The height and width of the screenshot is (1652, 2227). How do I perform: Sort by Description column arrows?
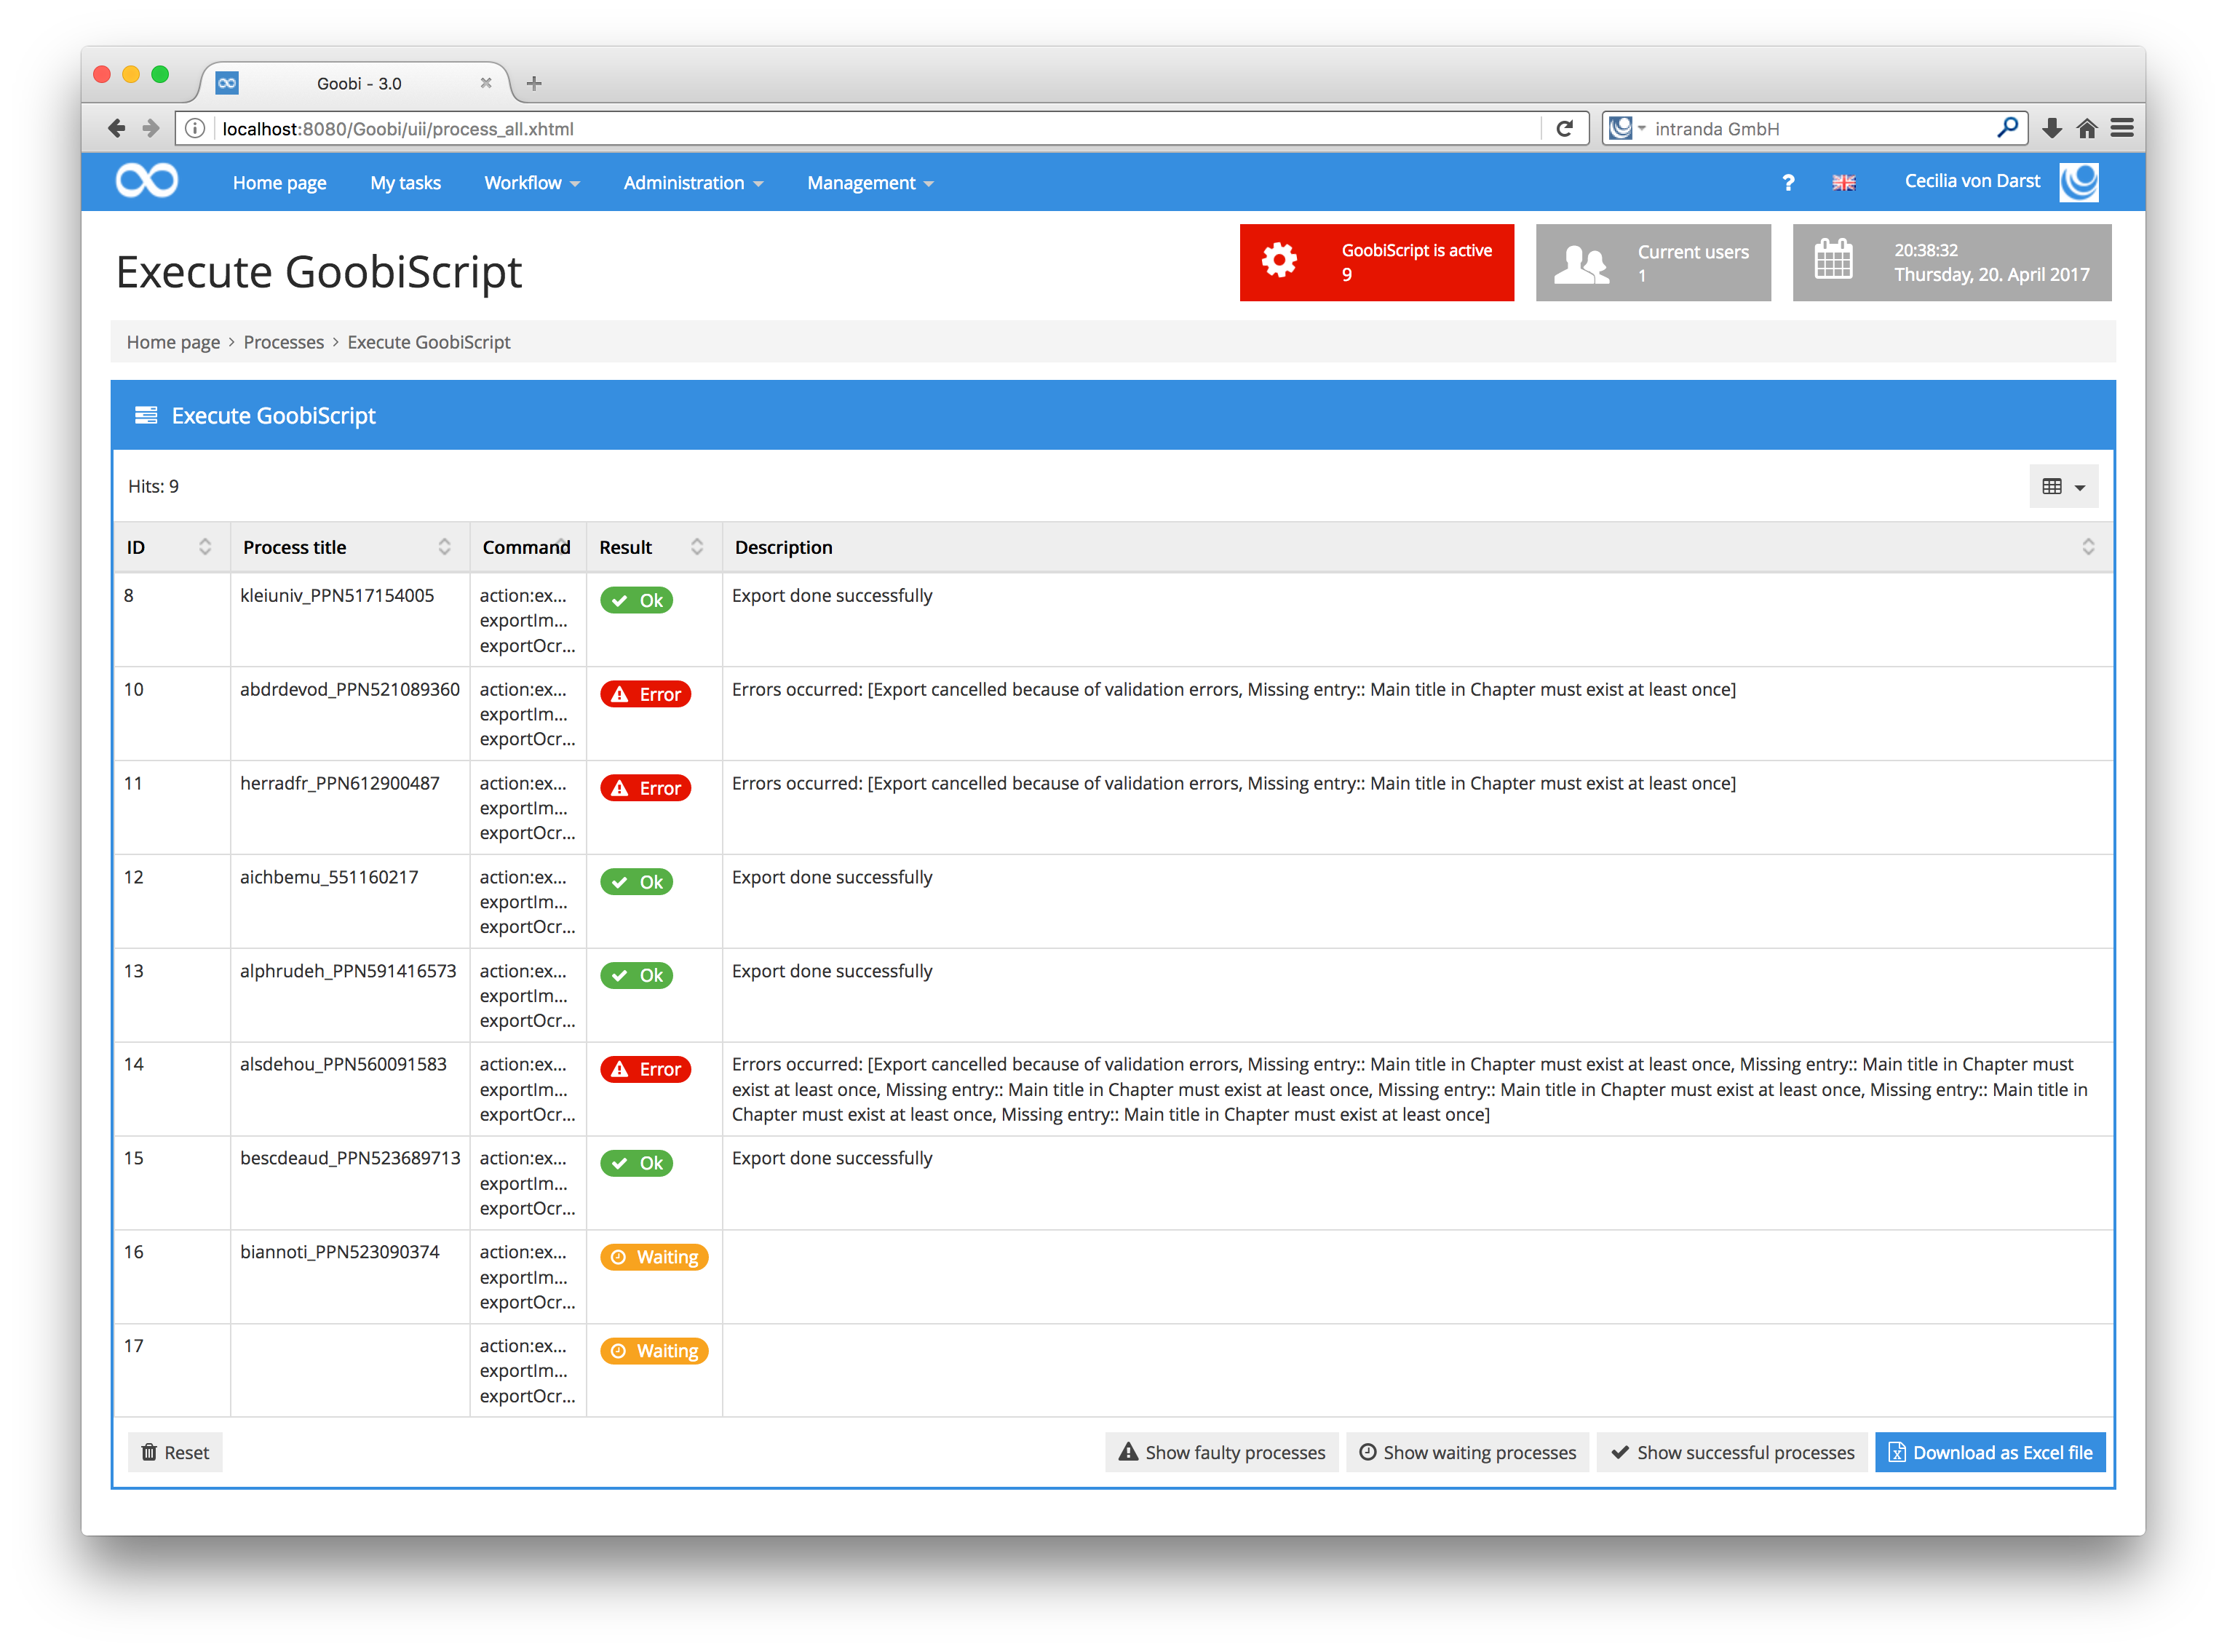click(x=2088, y=546)
